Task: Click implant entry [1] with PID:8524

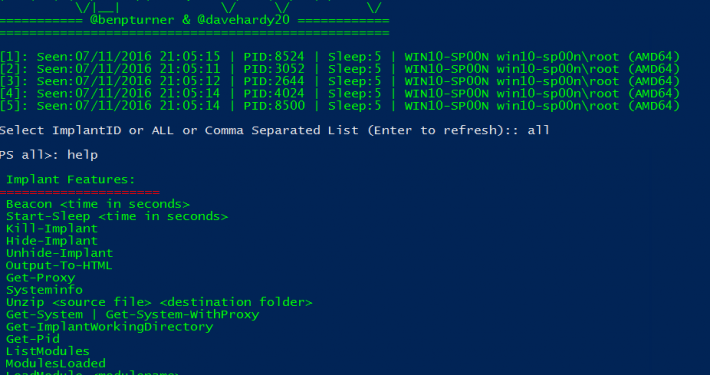Action: (340, 57)
